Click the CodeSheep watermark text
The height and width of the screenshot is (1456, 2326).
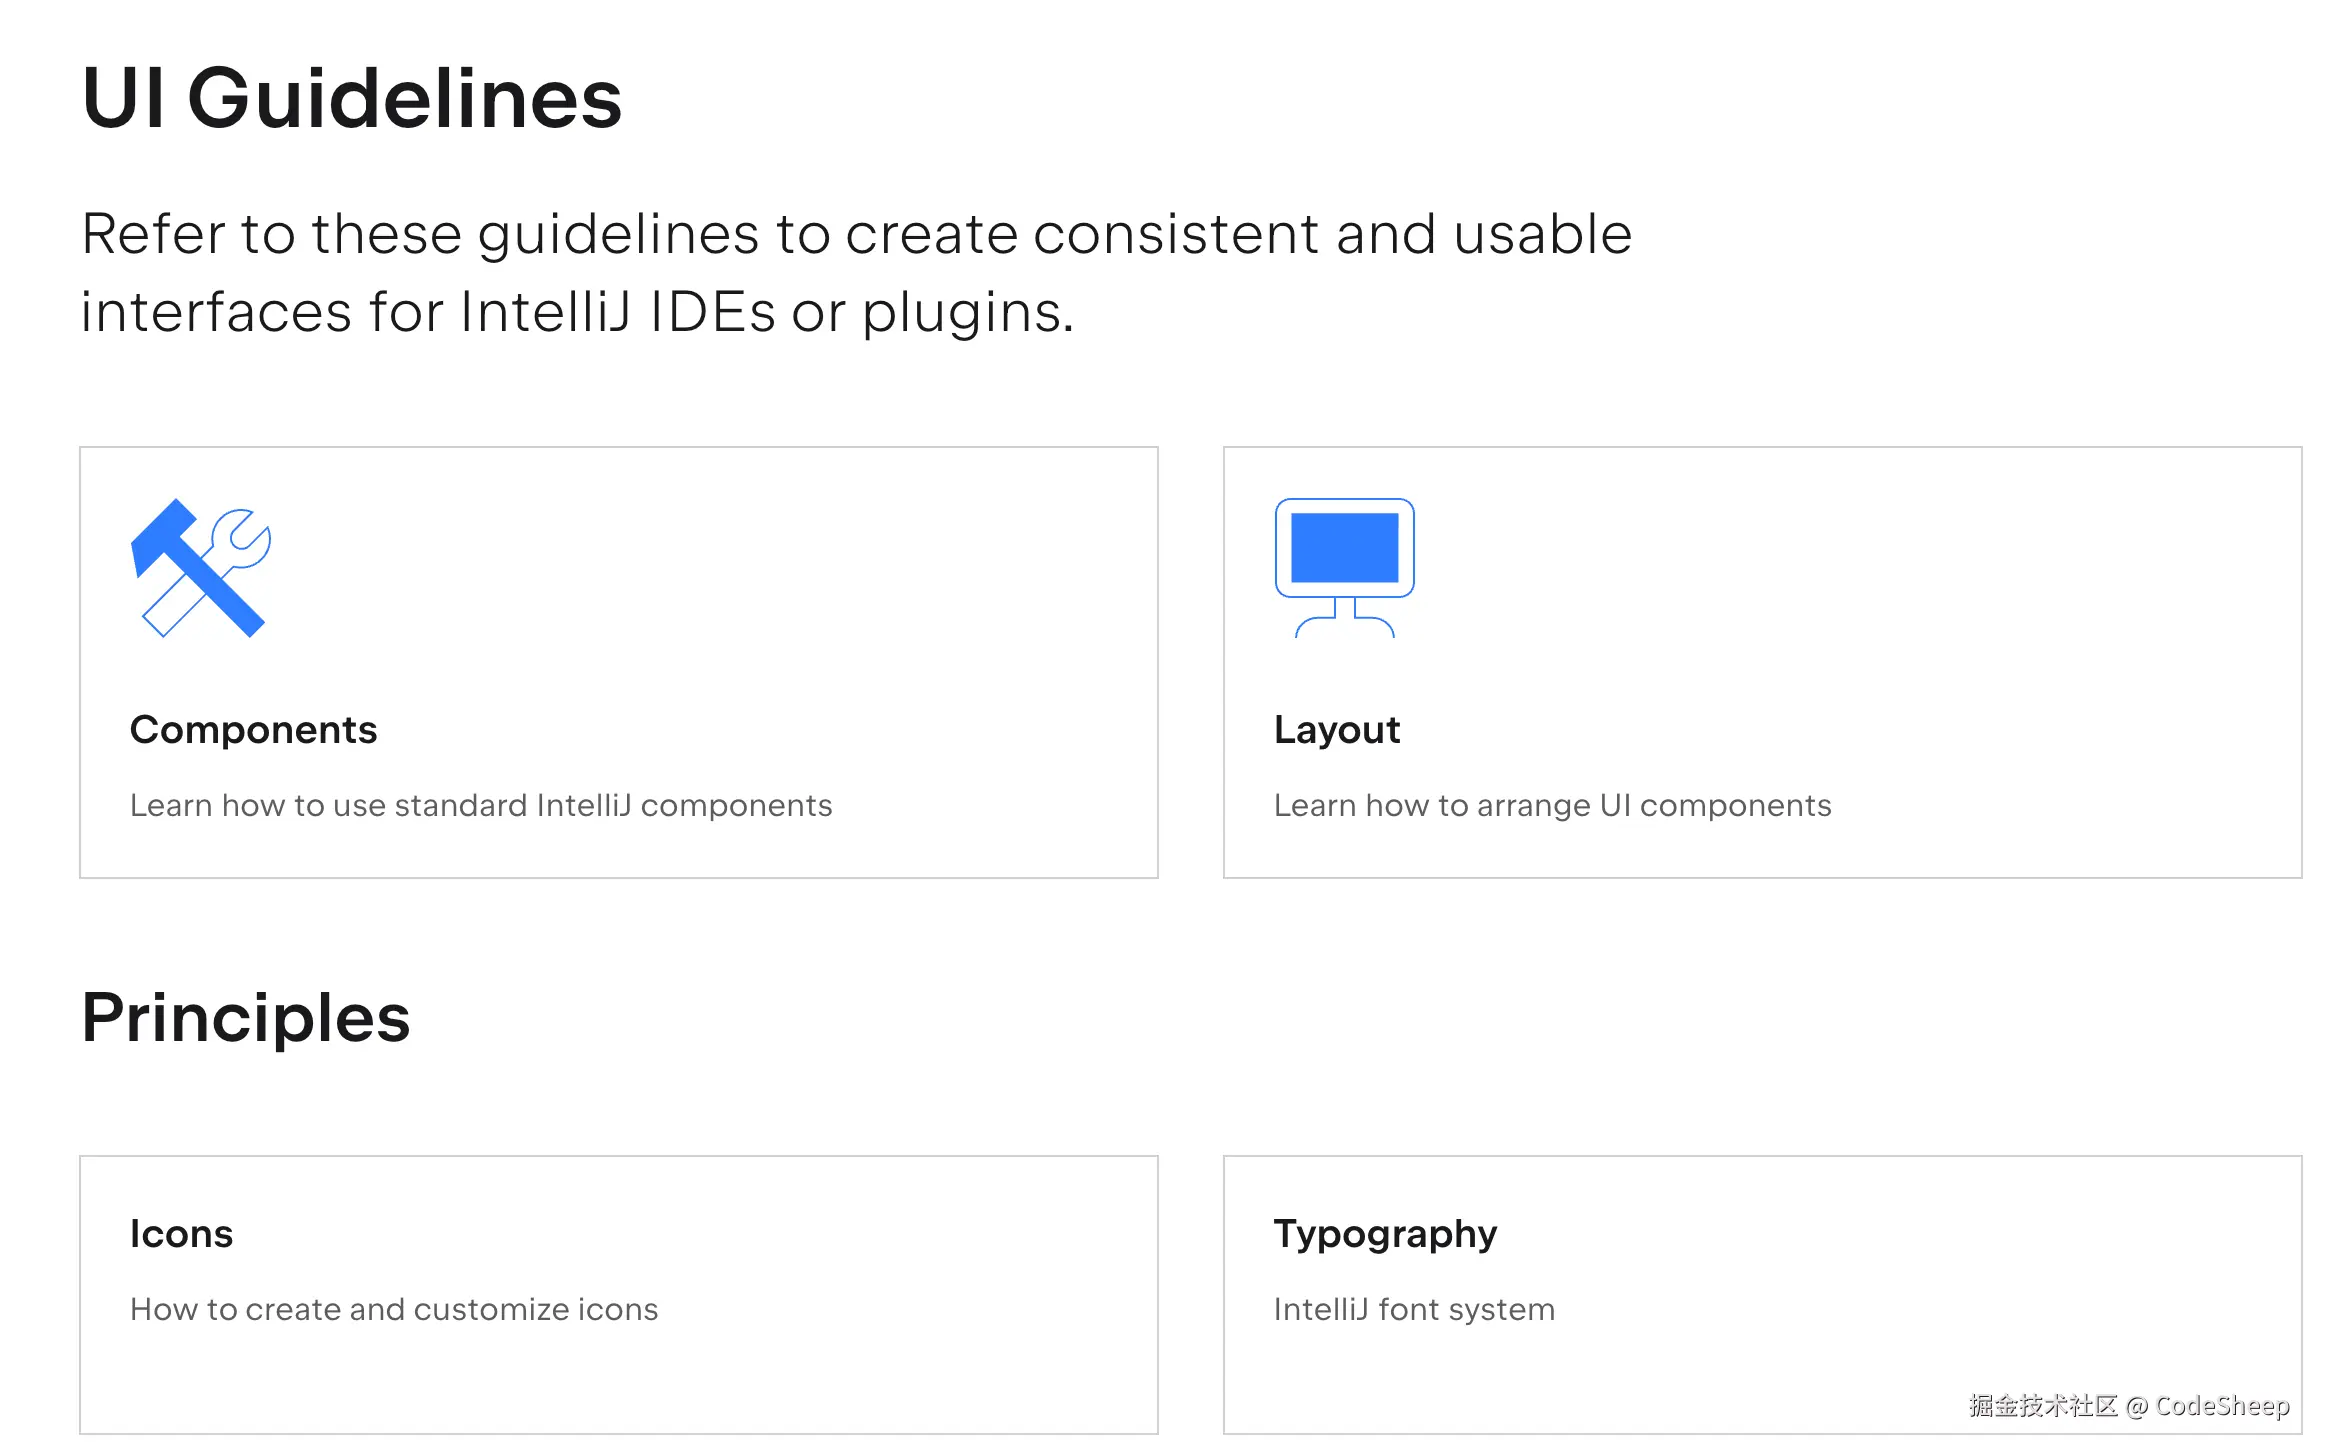2222,1406
